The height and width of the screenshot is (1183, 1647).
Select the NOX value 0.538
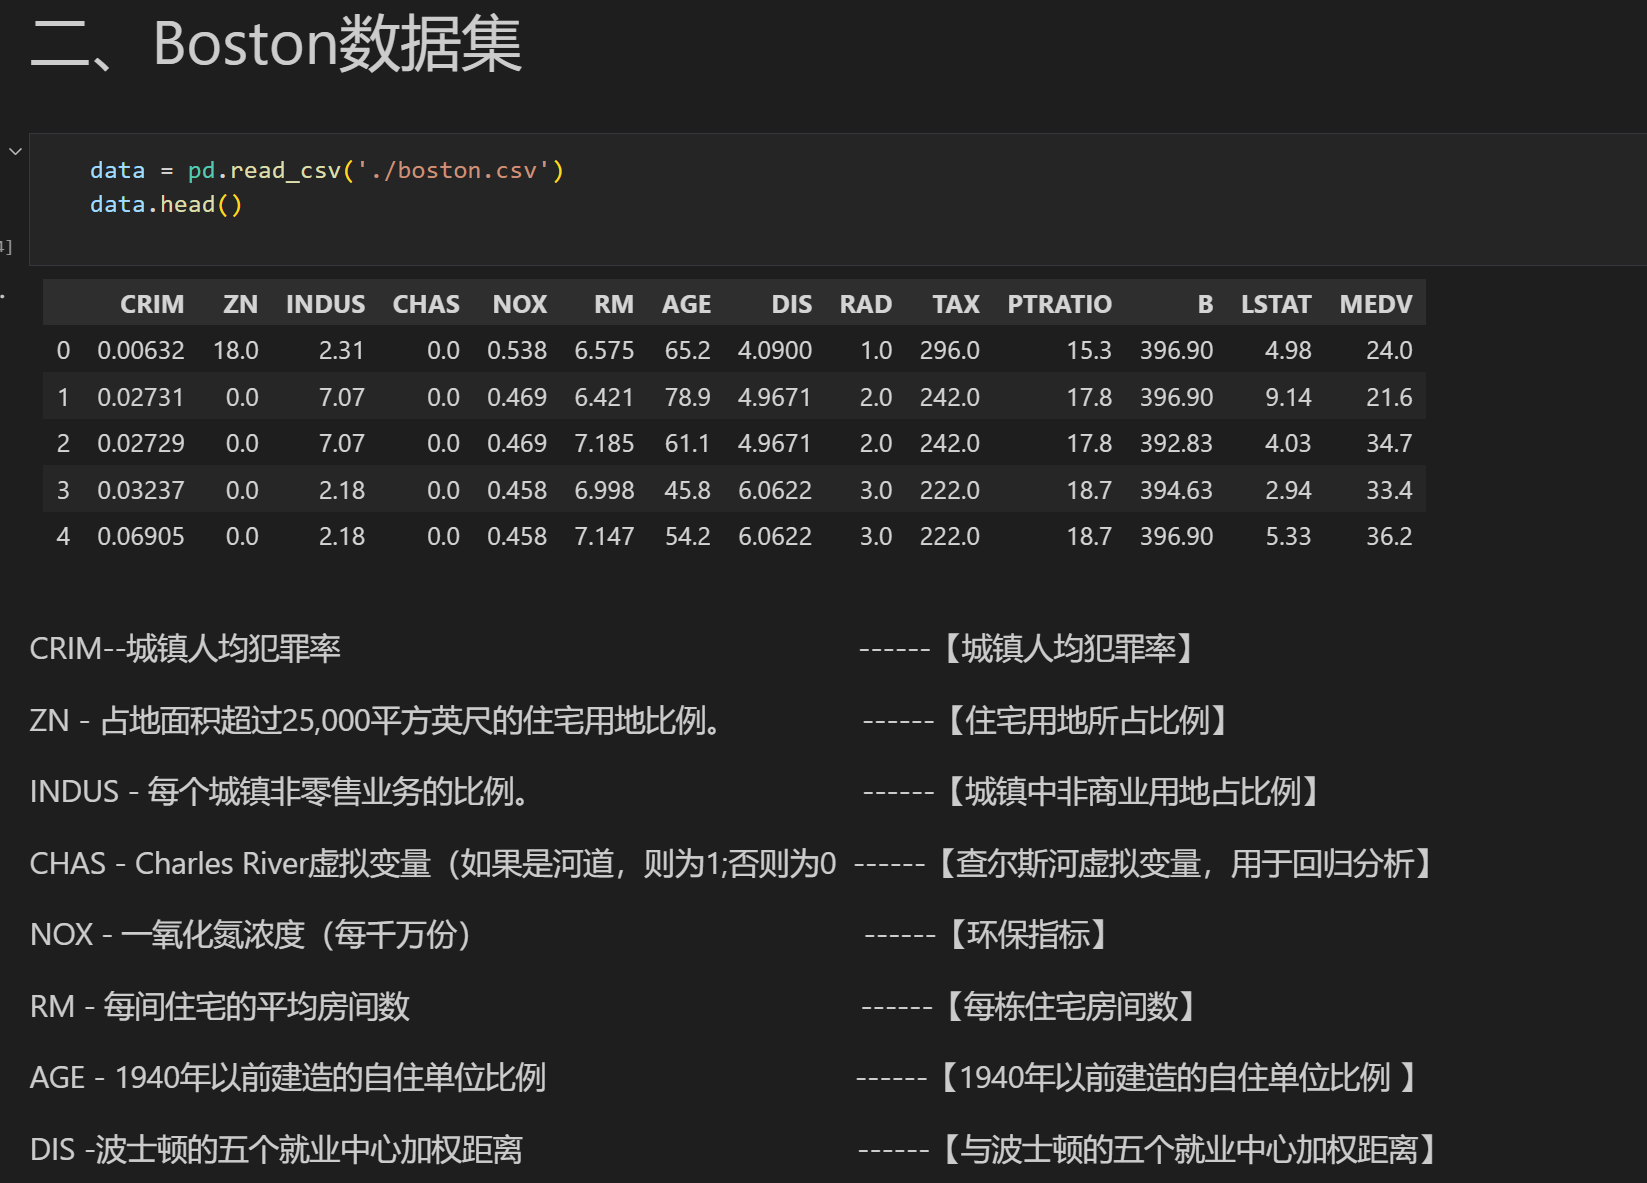(x=517, y=351)
